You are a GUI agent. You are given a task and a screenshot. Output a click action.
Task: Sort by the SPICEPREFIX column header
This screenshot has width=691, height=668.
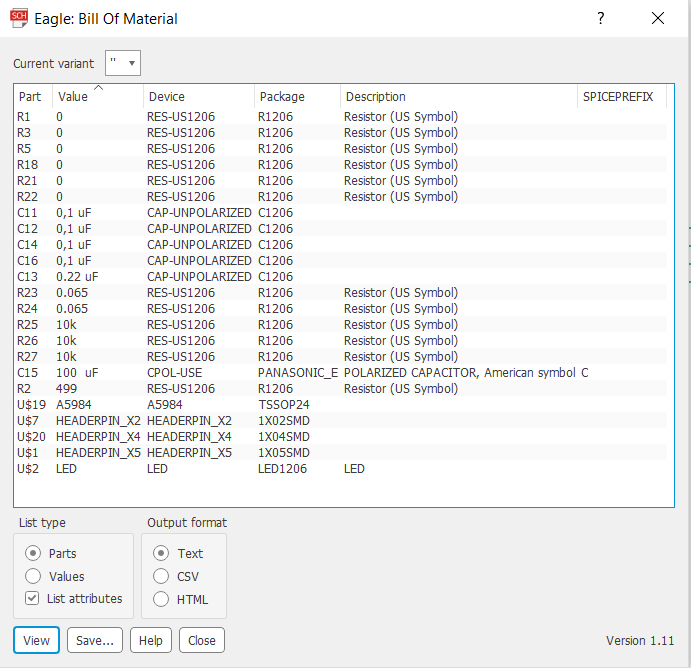622,96
